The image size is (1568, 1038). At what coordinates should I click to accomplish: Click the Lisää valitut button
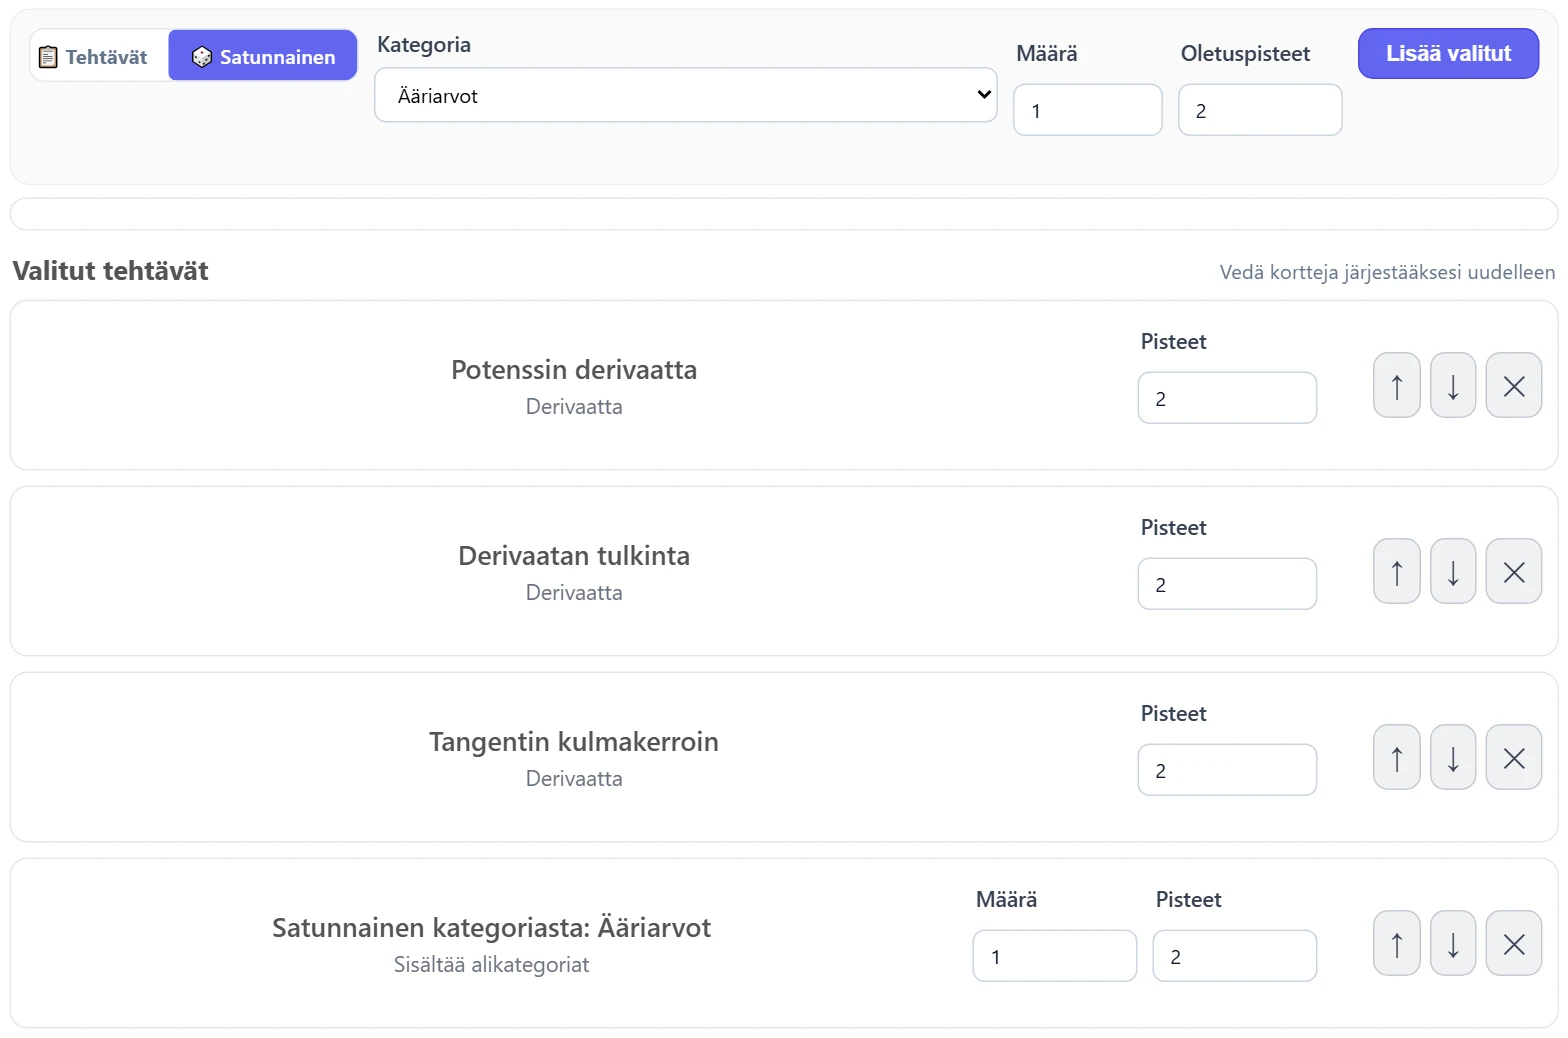1448,53
